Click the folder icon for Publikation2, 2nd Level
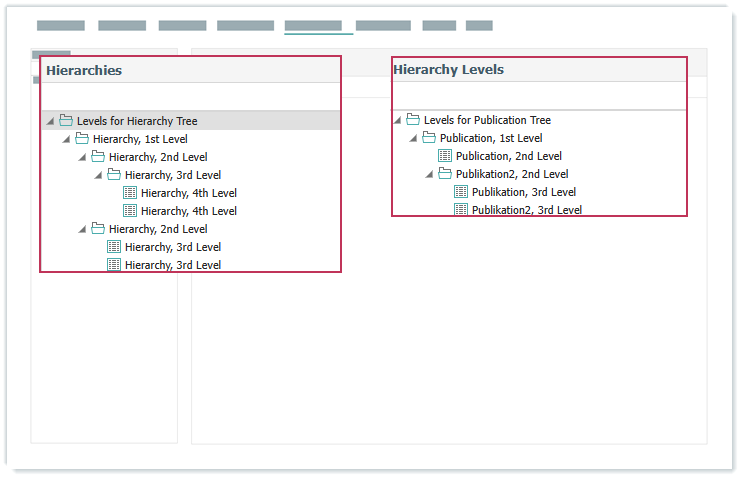 [445, 174]
